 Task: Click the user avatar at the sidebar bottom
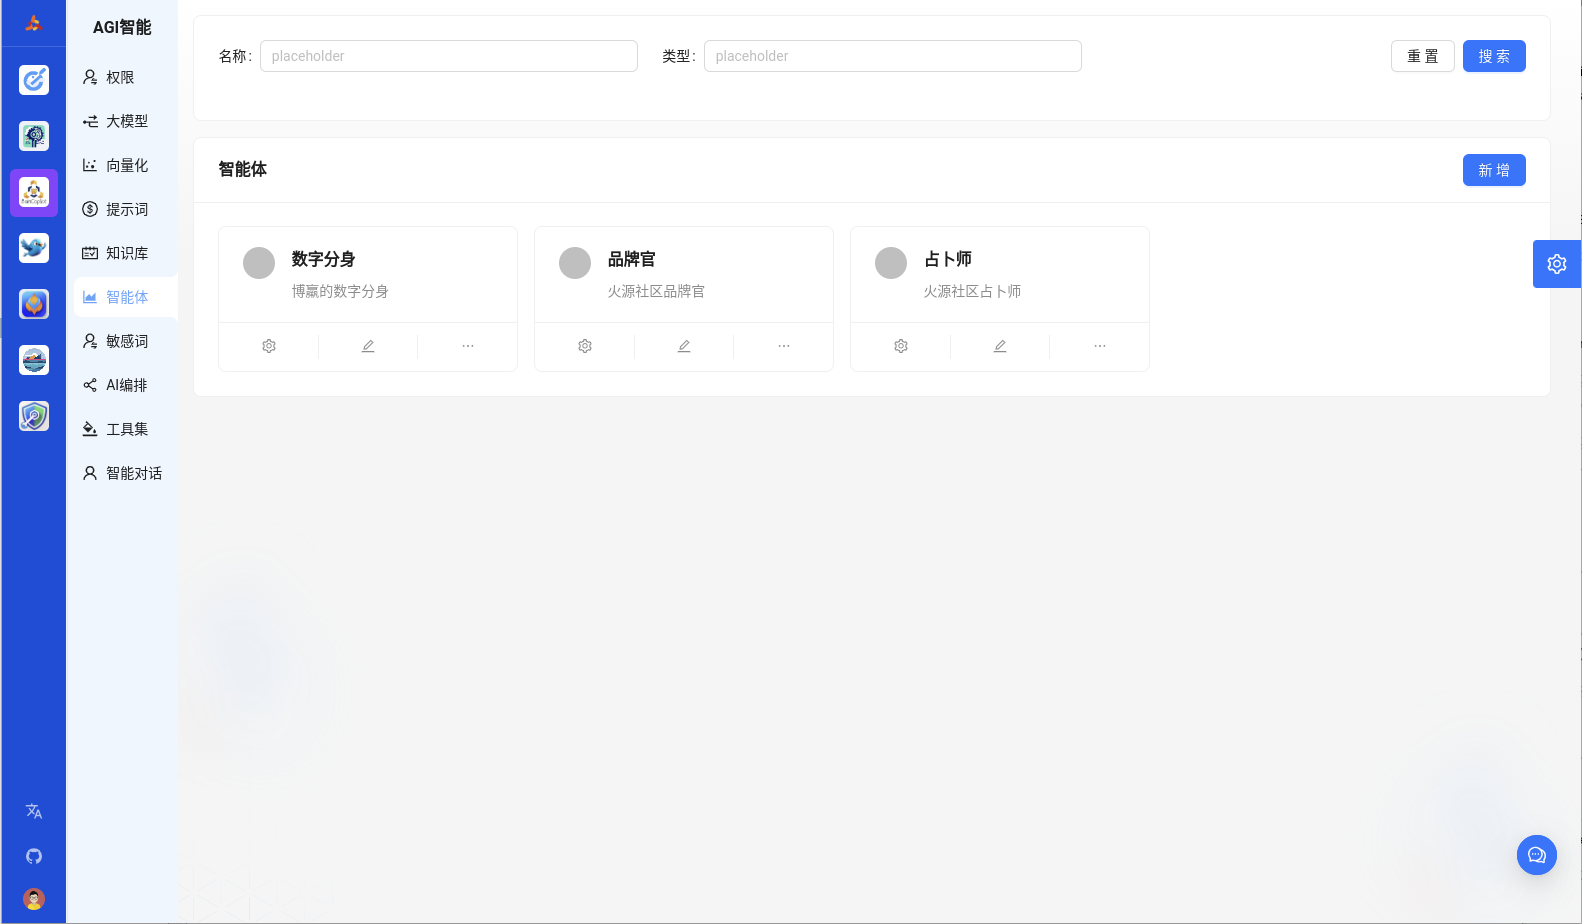point(34,899)
